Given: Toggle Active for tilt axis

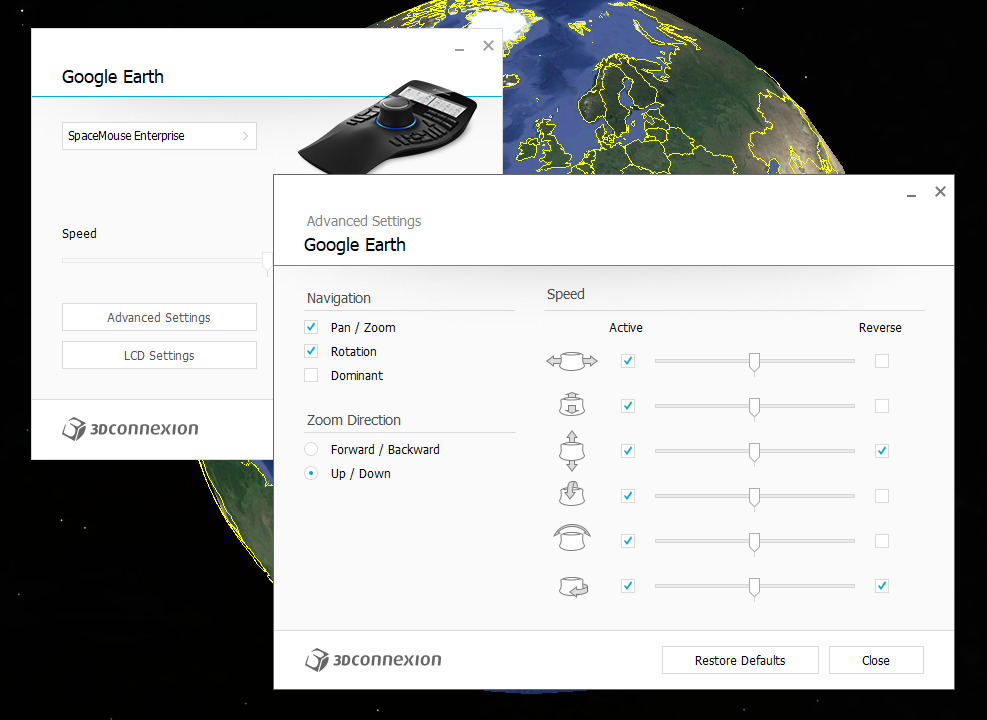Looking at the screenshot, I should (628, 496).
